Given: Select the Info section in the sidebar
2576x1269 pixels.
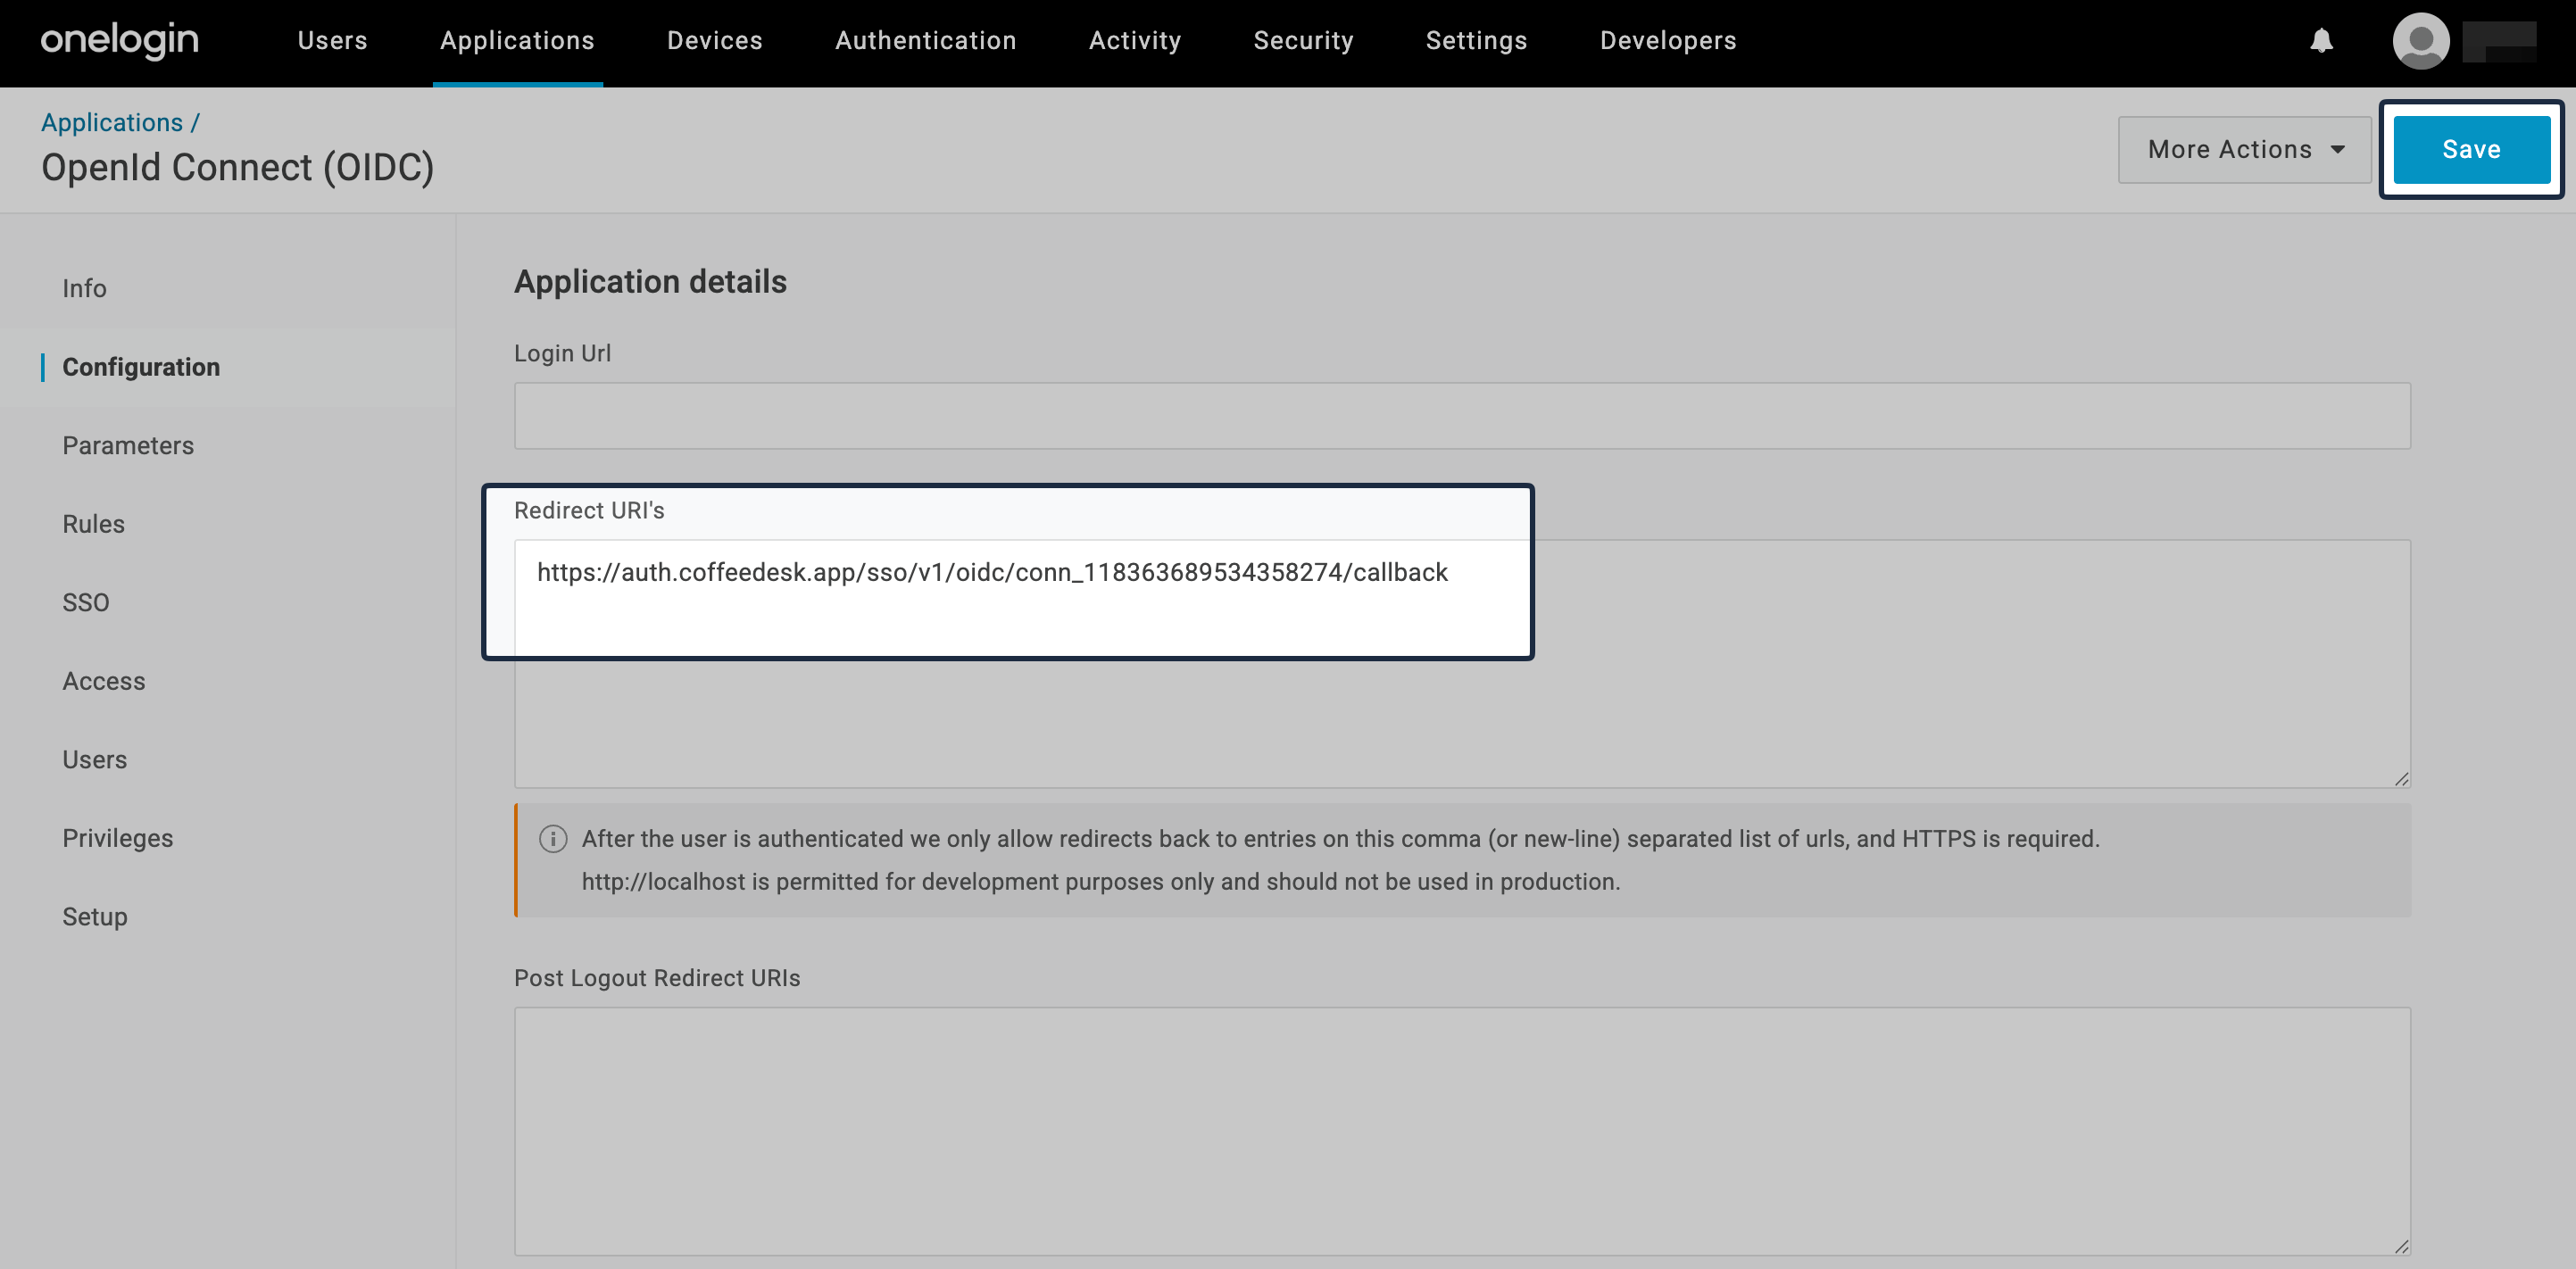Looking at the screenshot, I should coord(83,288).
